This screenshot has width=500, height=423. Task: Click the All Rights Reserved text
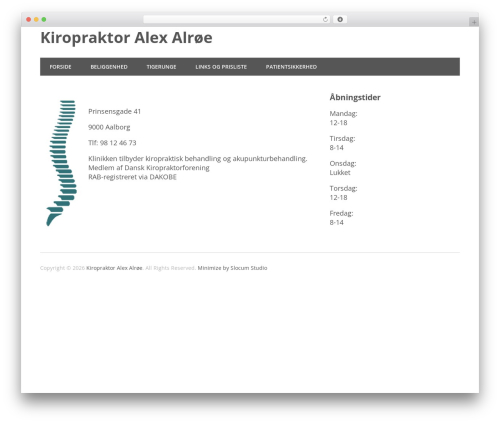170,268
